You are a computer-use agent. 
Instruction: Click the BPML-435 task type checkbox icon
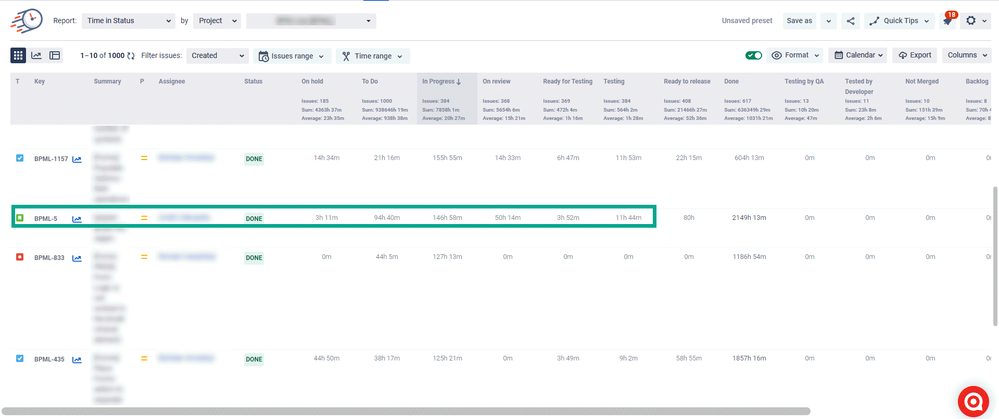(x=19, y=359)
